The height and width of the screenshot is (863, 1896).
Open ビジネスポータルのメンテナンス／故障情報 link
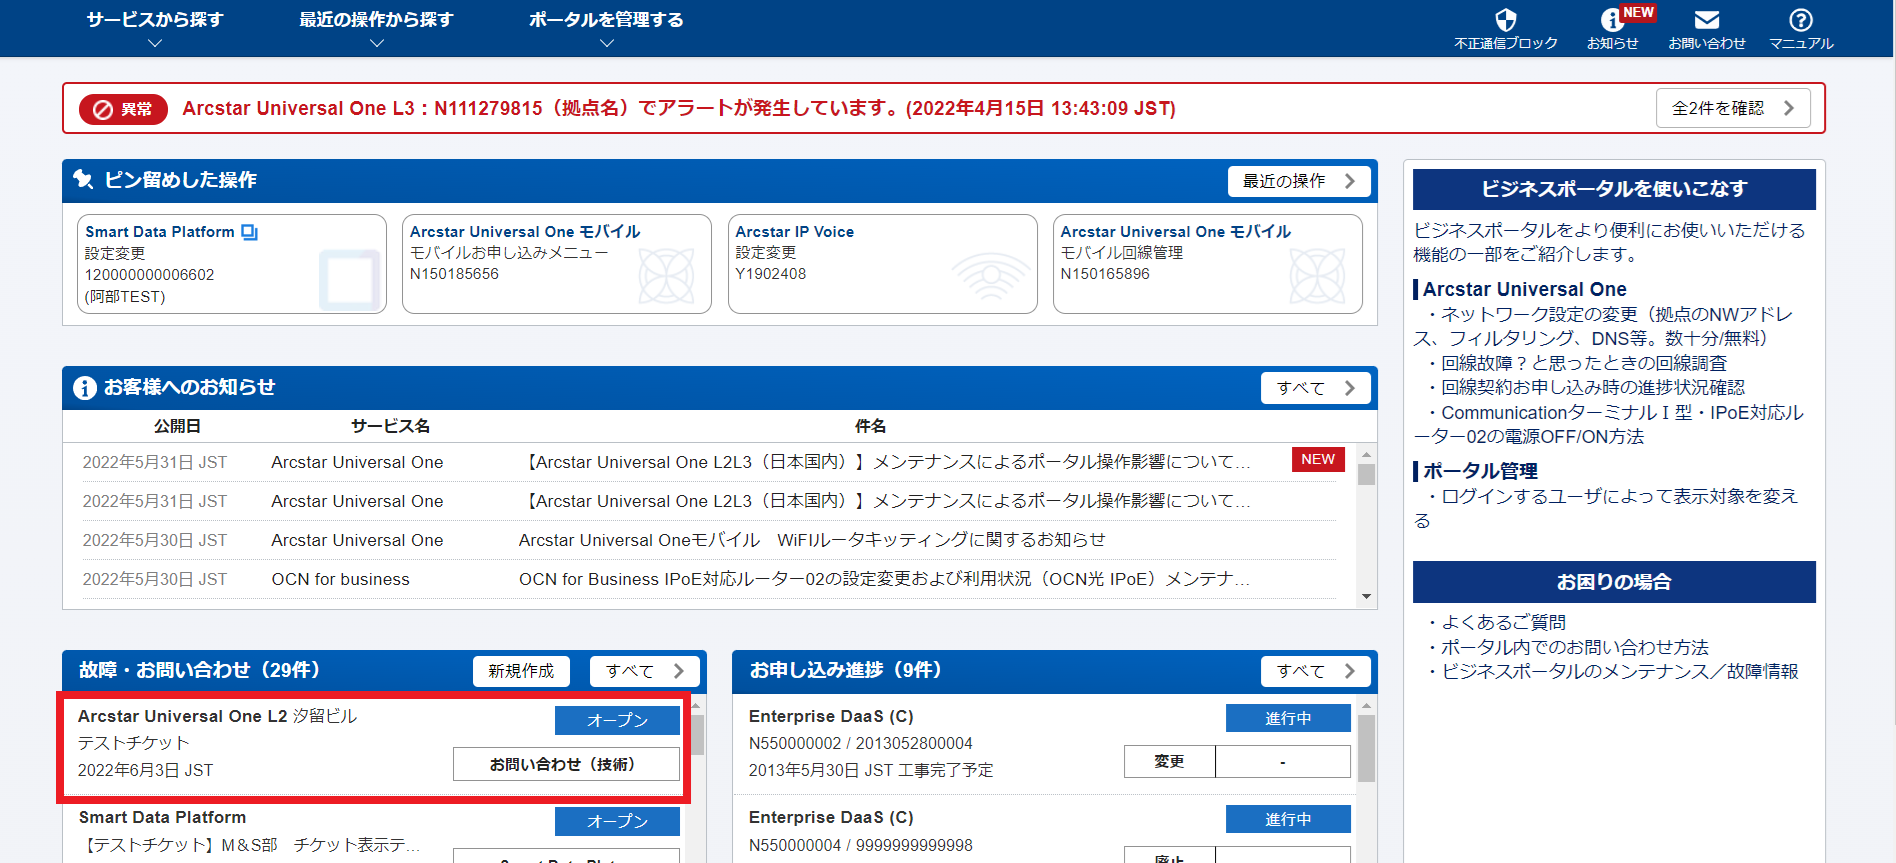(x=1620, y=671)
